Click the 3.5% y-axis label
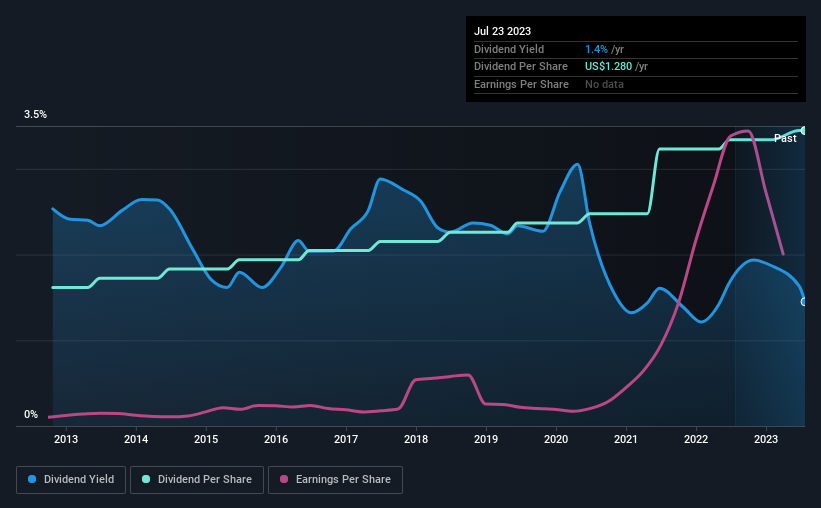Image resolution: width=821 pixels, height=508 pixels. [35, 115]
